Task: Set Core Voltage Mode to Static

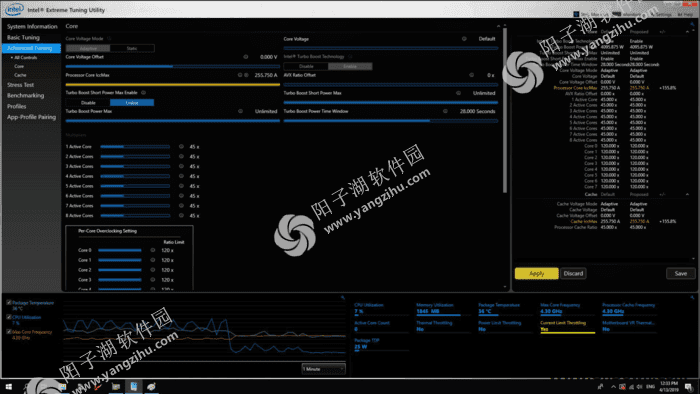Action: (132, 48)
